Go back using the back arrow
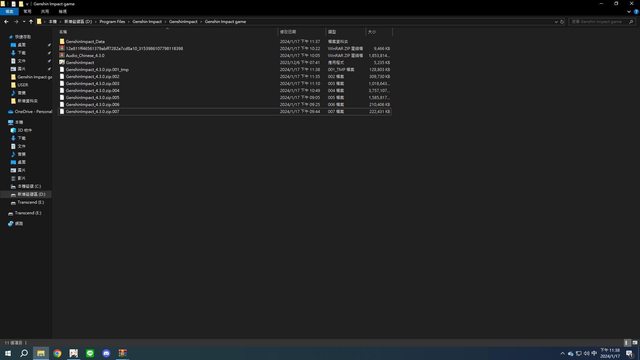Screen dimensions: 640x360 pyautogui.click(x=6, y=22)
